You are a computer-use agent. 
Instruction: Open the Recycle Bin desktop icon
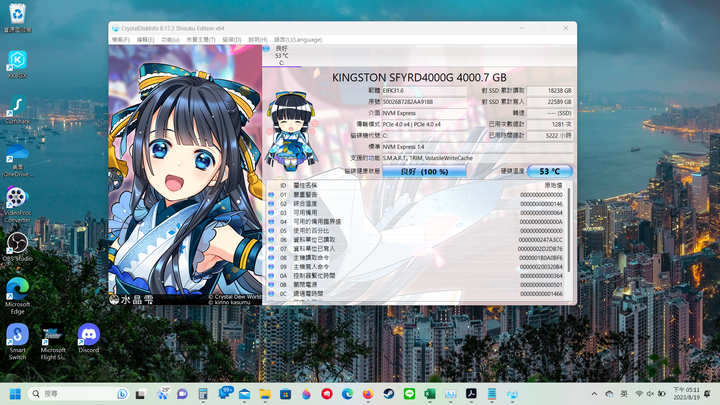(x=17, y=17)
